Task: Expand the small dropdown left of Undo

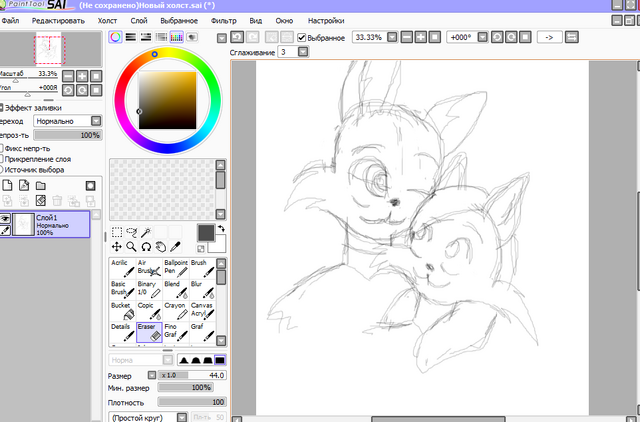Action: click(222, 38)
